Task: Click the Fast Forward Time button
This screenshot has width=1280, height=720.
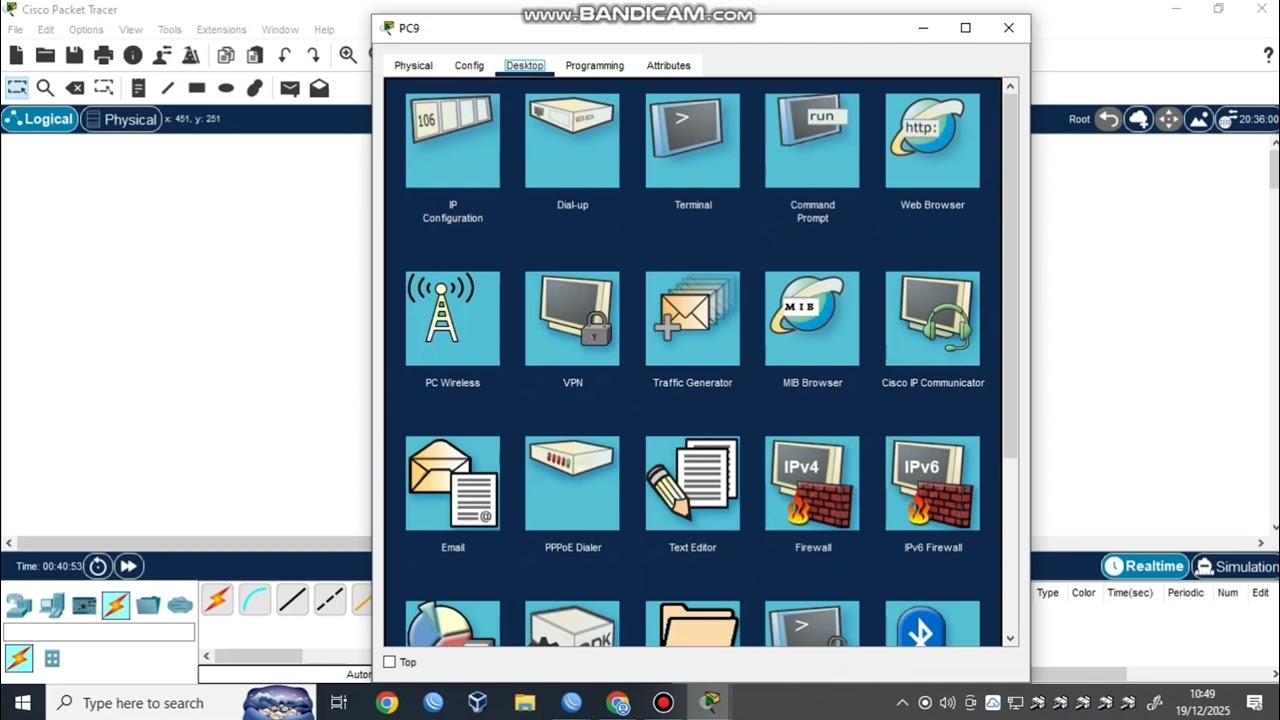Action: [128, 567]
